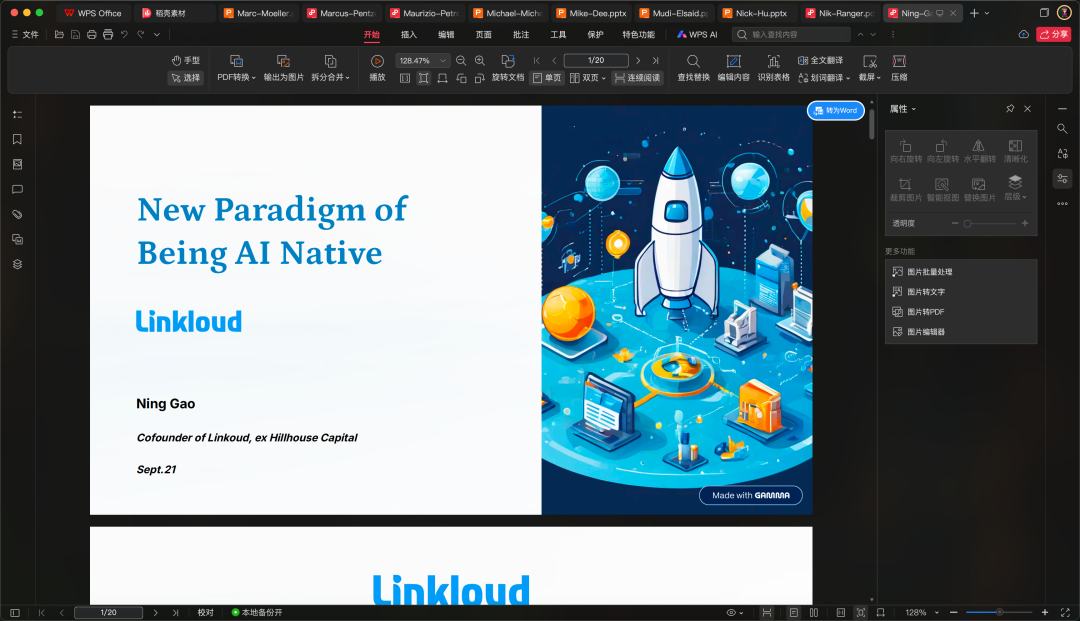Click the properties sliders icon on right sidebar
The height and width of the screenshot is (621, 1080).
(1062, 179)
